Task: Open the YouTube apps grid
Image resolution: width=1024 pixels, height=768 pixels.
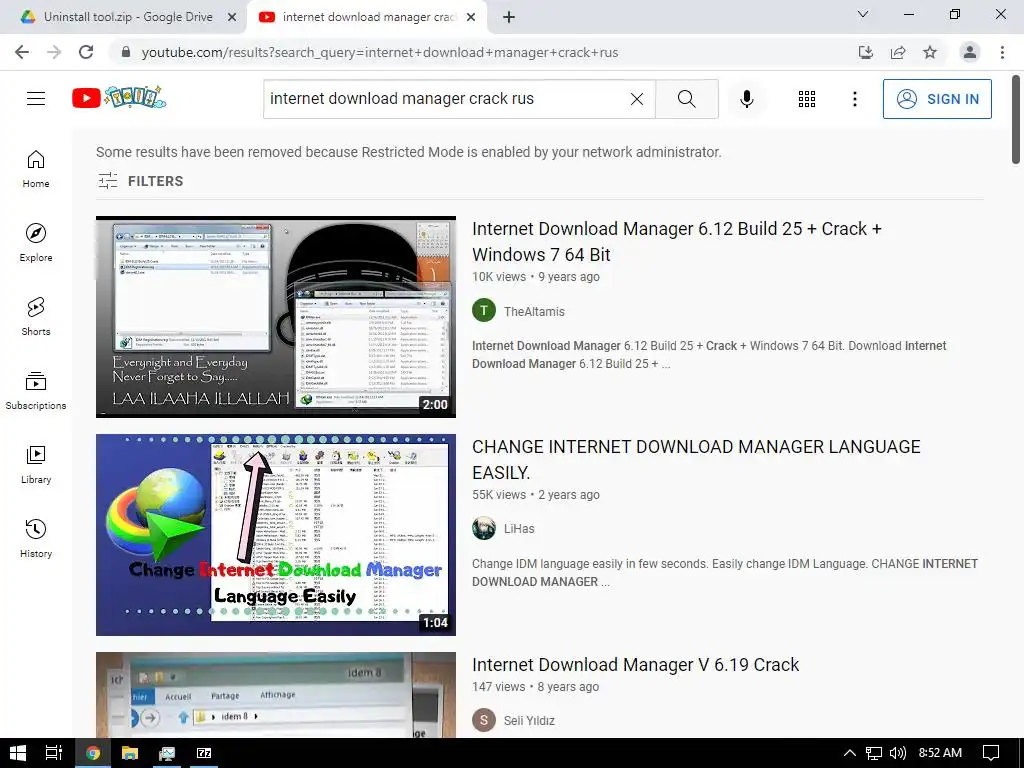Action: pyautogui.click(x=807, y=99)
